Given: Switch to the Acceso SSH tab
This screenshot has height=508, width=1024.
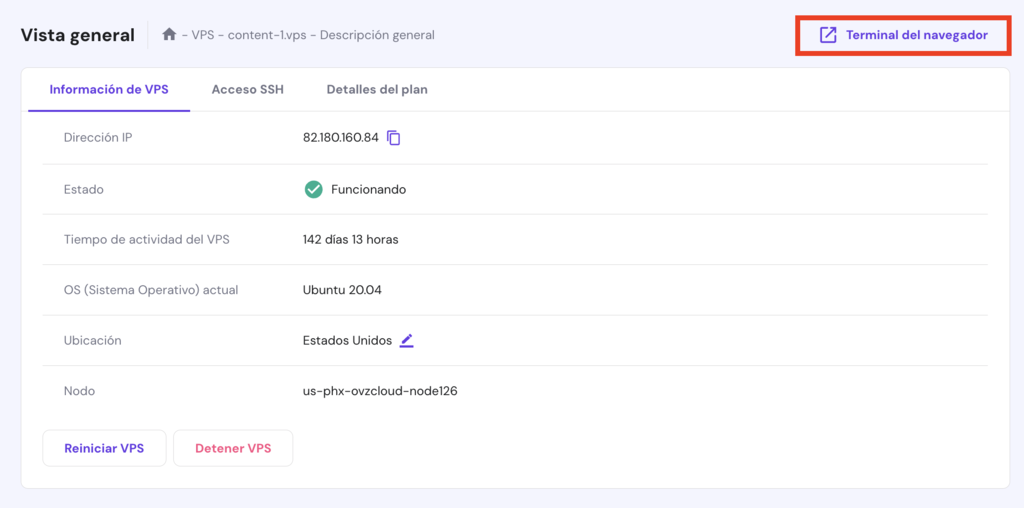Looking at the screenshot, I should [x=247, y=89].
